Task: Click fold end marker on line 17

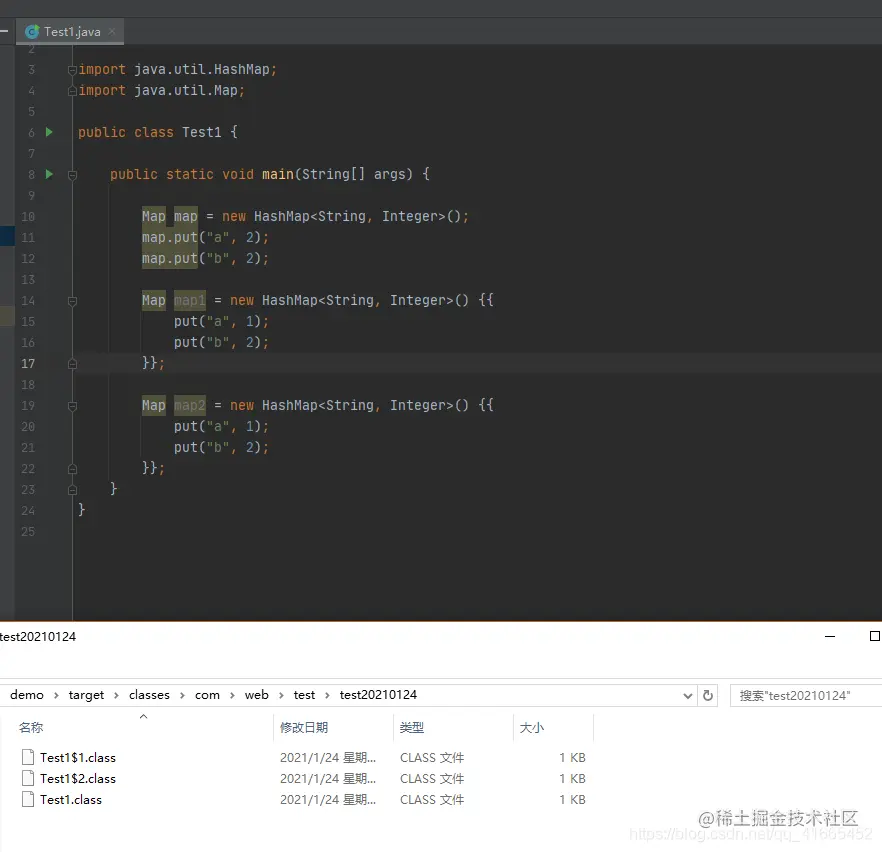Action: [72, 364]
